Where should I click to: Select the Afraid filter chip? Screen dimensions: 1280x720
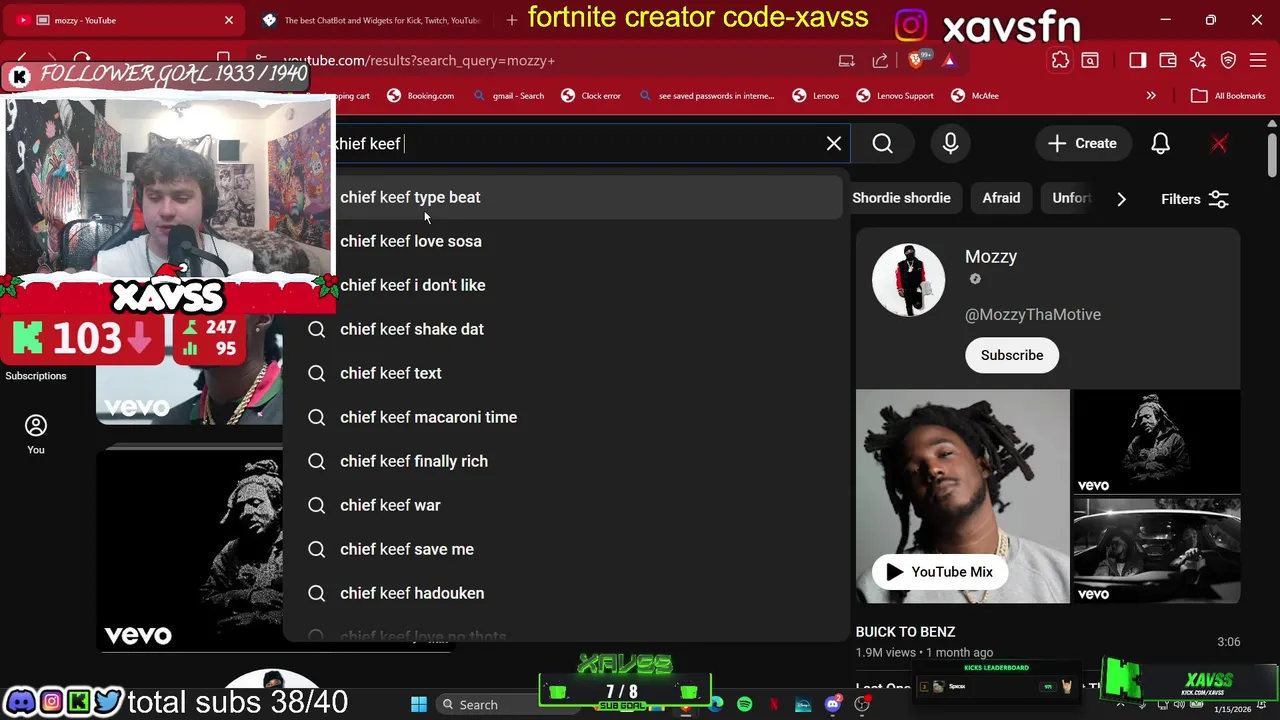click(x=1001, y=198)
